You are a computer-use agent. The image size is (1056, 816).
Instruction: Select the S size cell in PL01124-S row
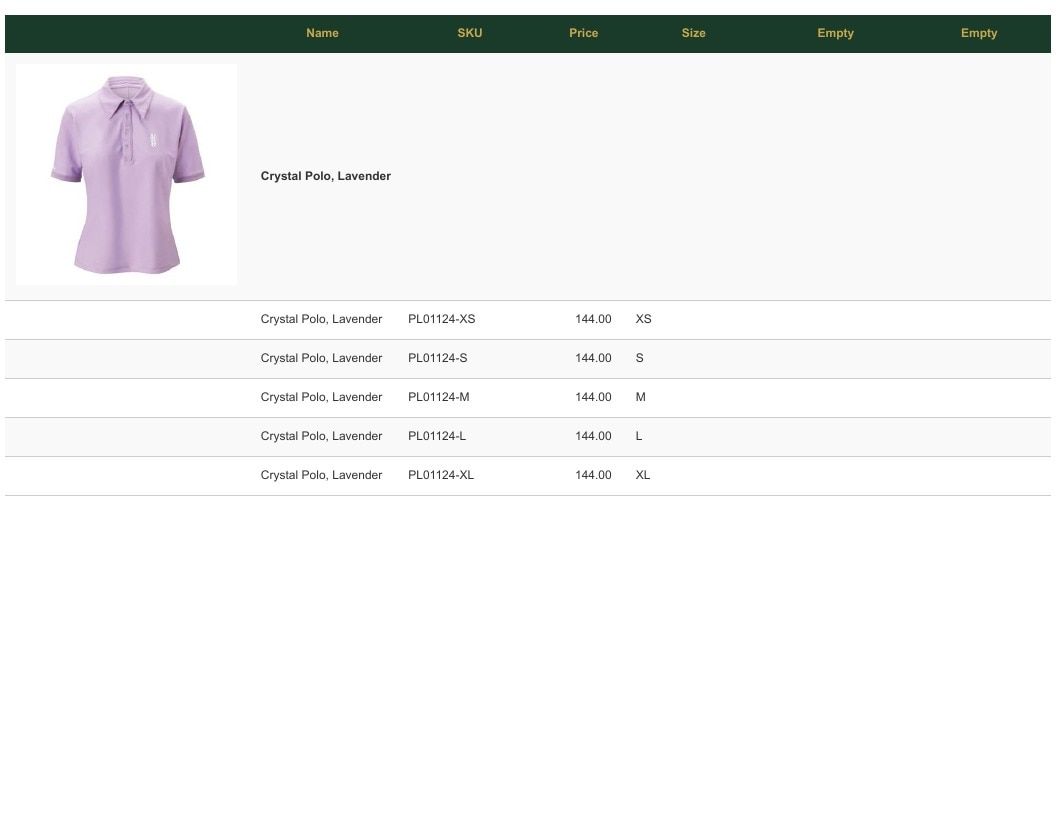pyautogui.click(x=639, y=358)
